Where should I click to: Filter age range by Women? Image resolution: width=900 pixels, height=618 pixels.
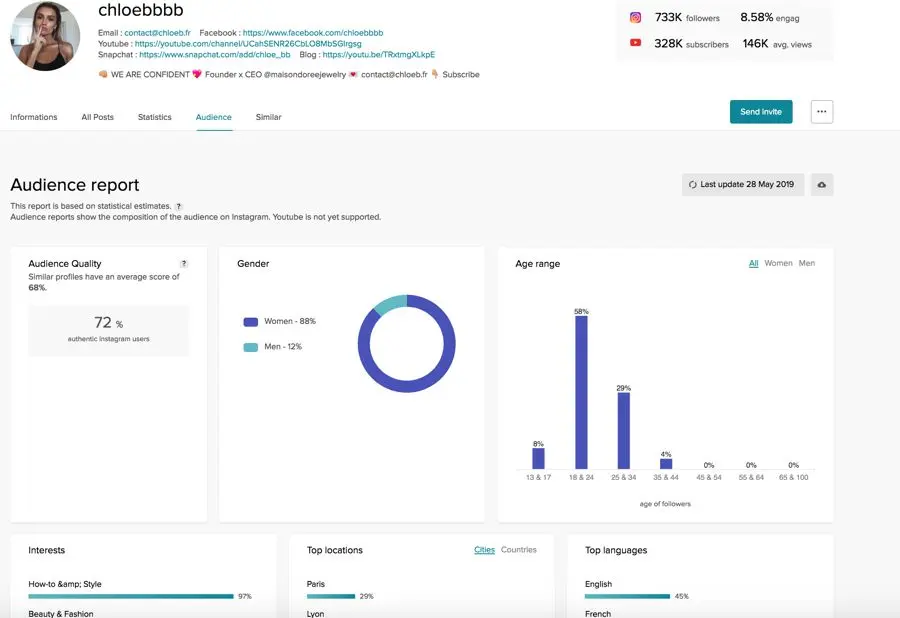pos(778,264)
